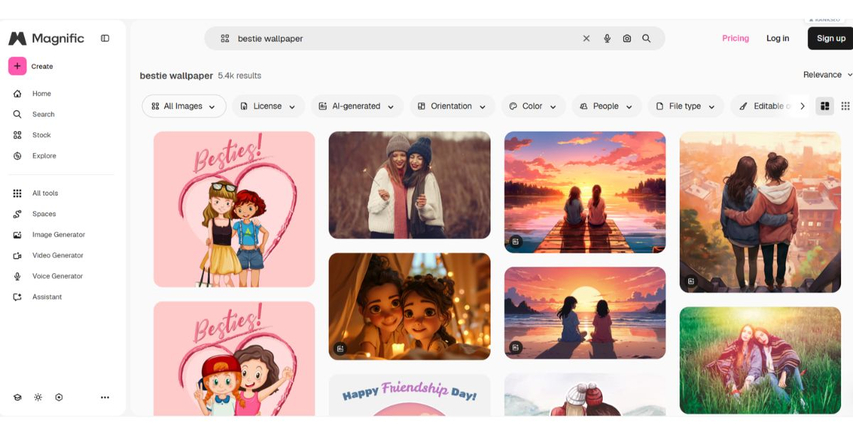The image size is (853, 448).
Task: Expand the All Images dropdown
Action: coord(183,106)
